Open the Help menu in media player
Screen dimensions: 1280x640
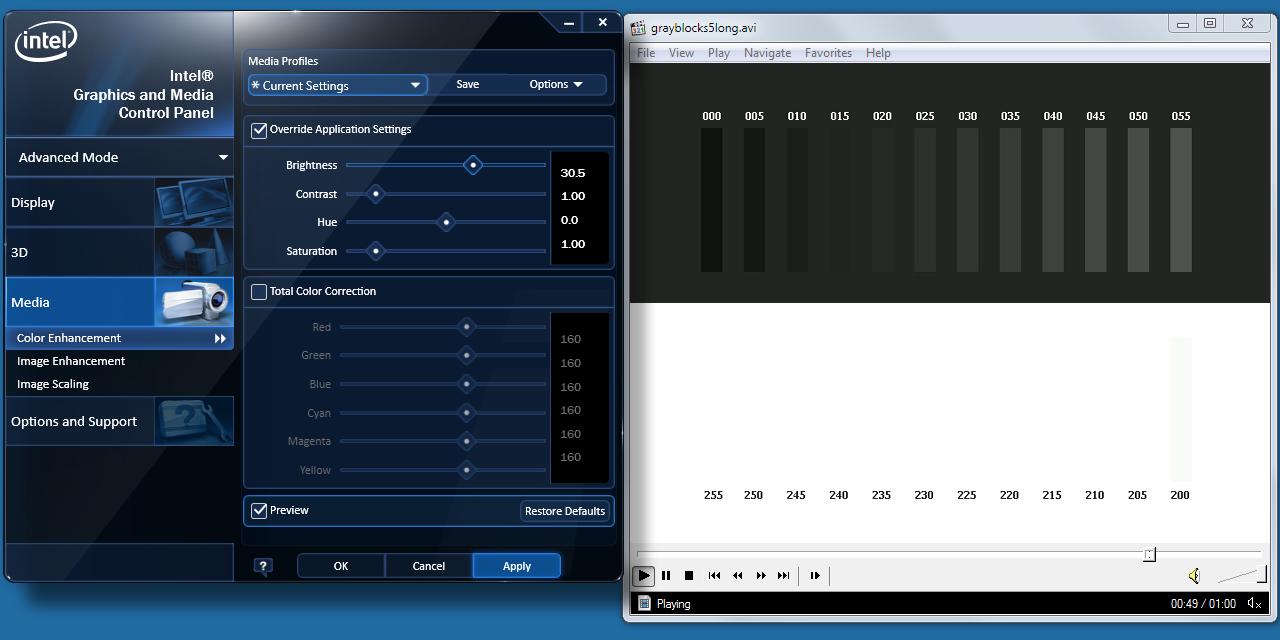click(x=878, y=53)
